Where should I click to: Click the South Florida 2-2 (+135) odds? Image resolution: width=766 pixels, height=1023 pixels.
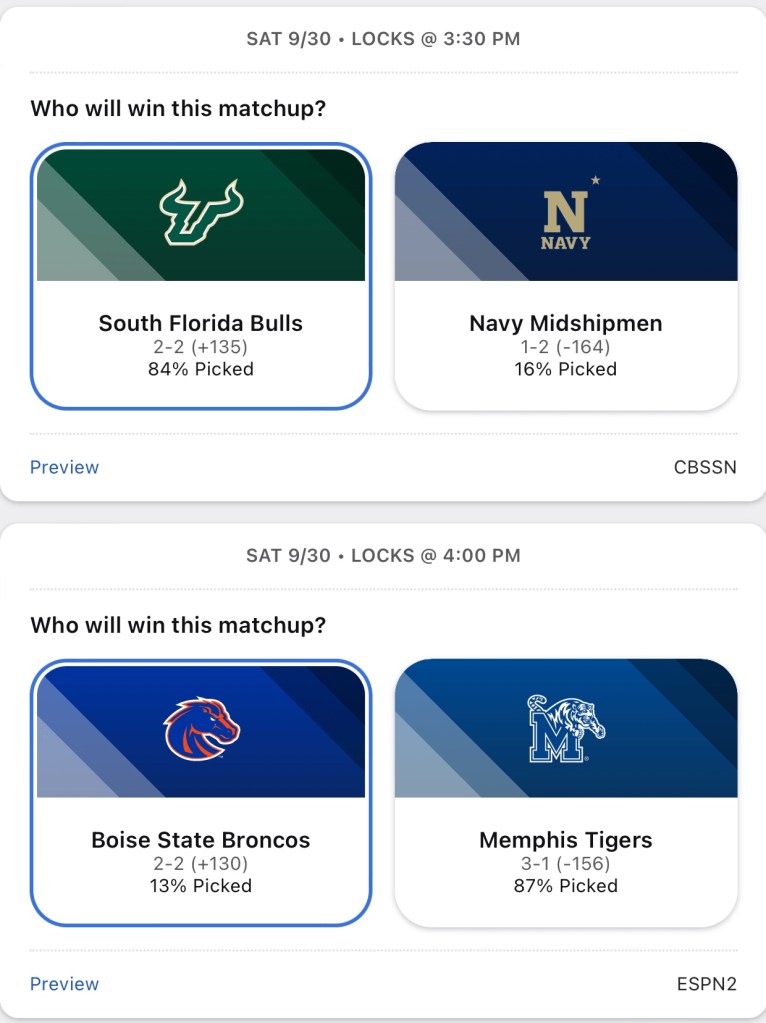tap(201, 347)
